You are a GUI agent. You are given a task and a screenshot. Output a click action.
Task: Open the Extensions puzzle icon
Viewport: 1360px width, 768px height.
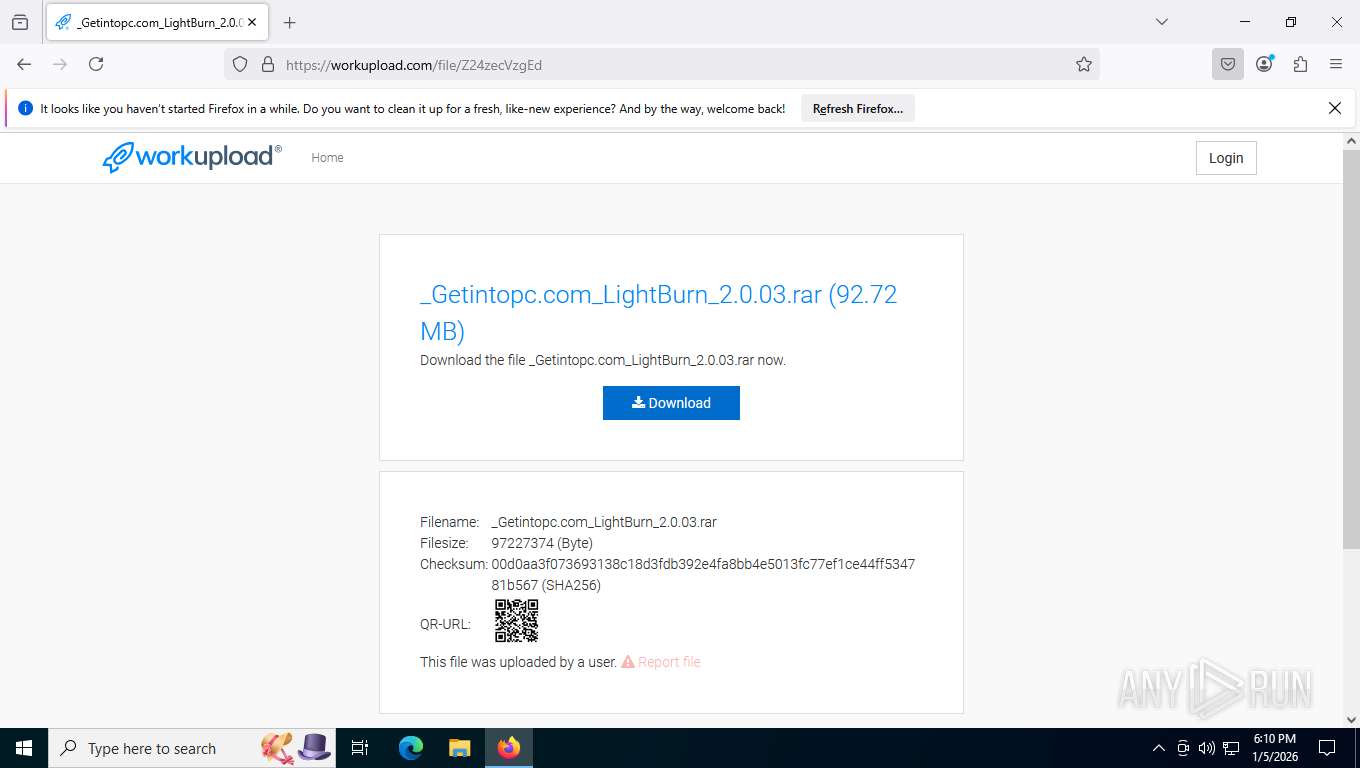[x=1300, y=64]
